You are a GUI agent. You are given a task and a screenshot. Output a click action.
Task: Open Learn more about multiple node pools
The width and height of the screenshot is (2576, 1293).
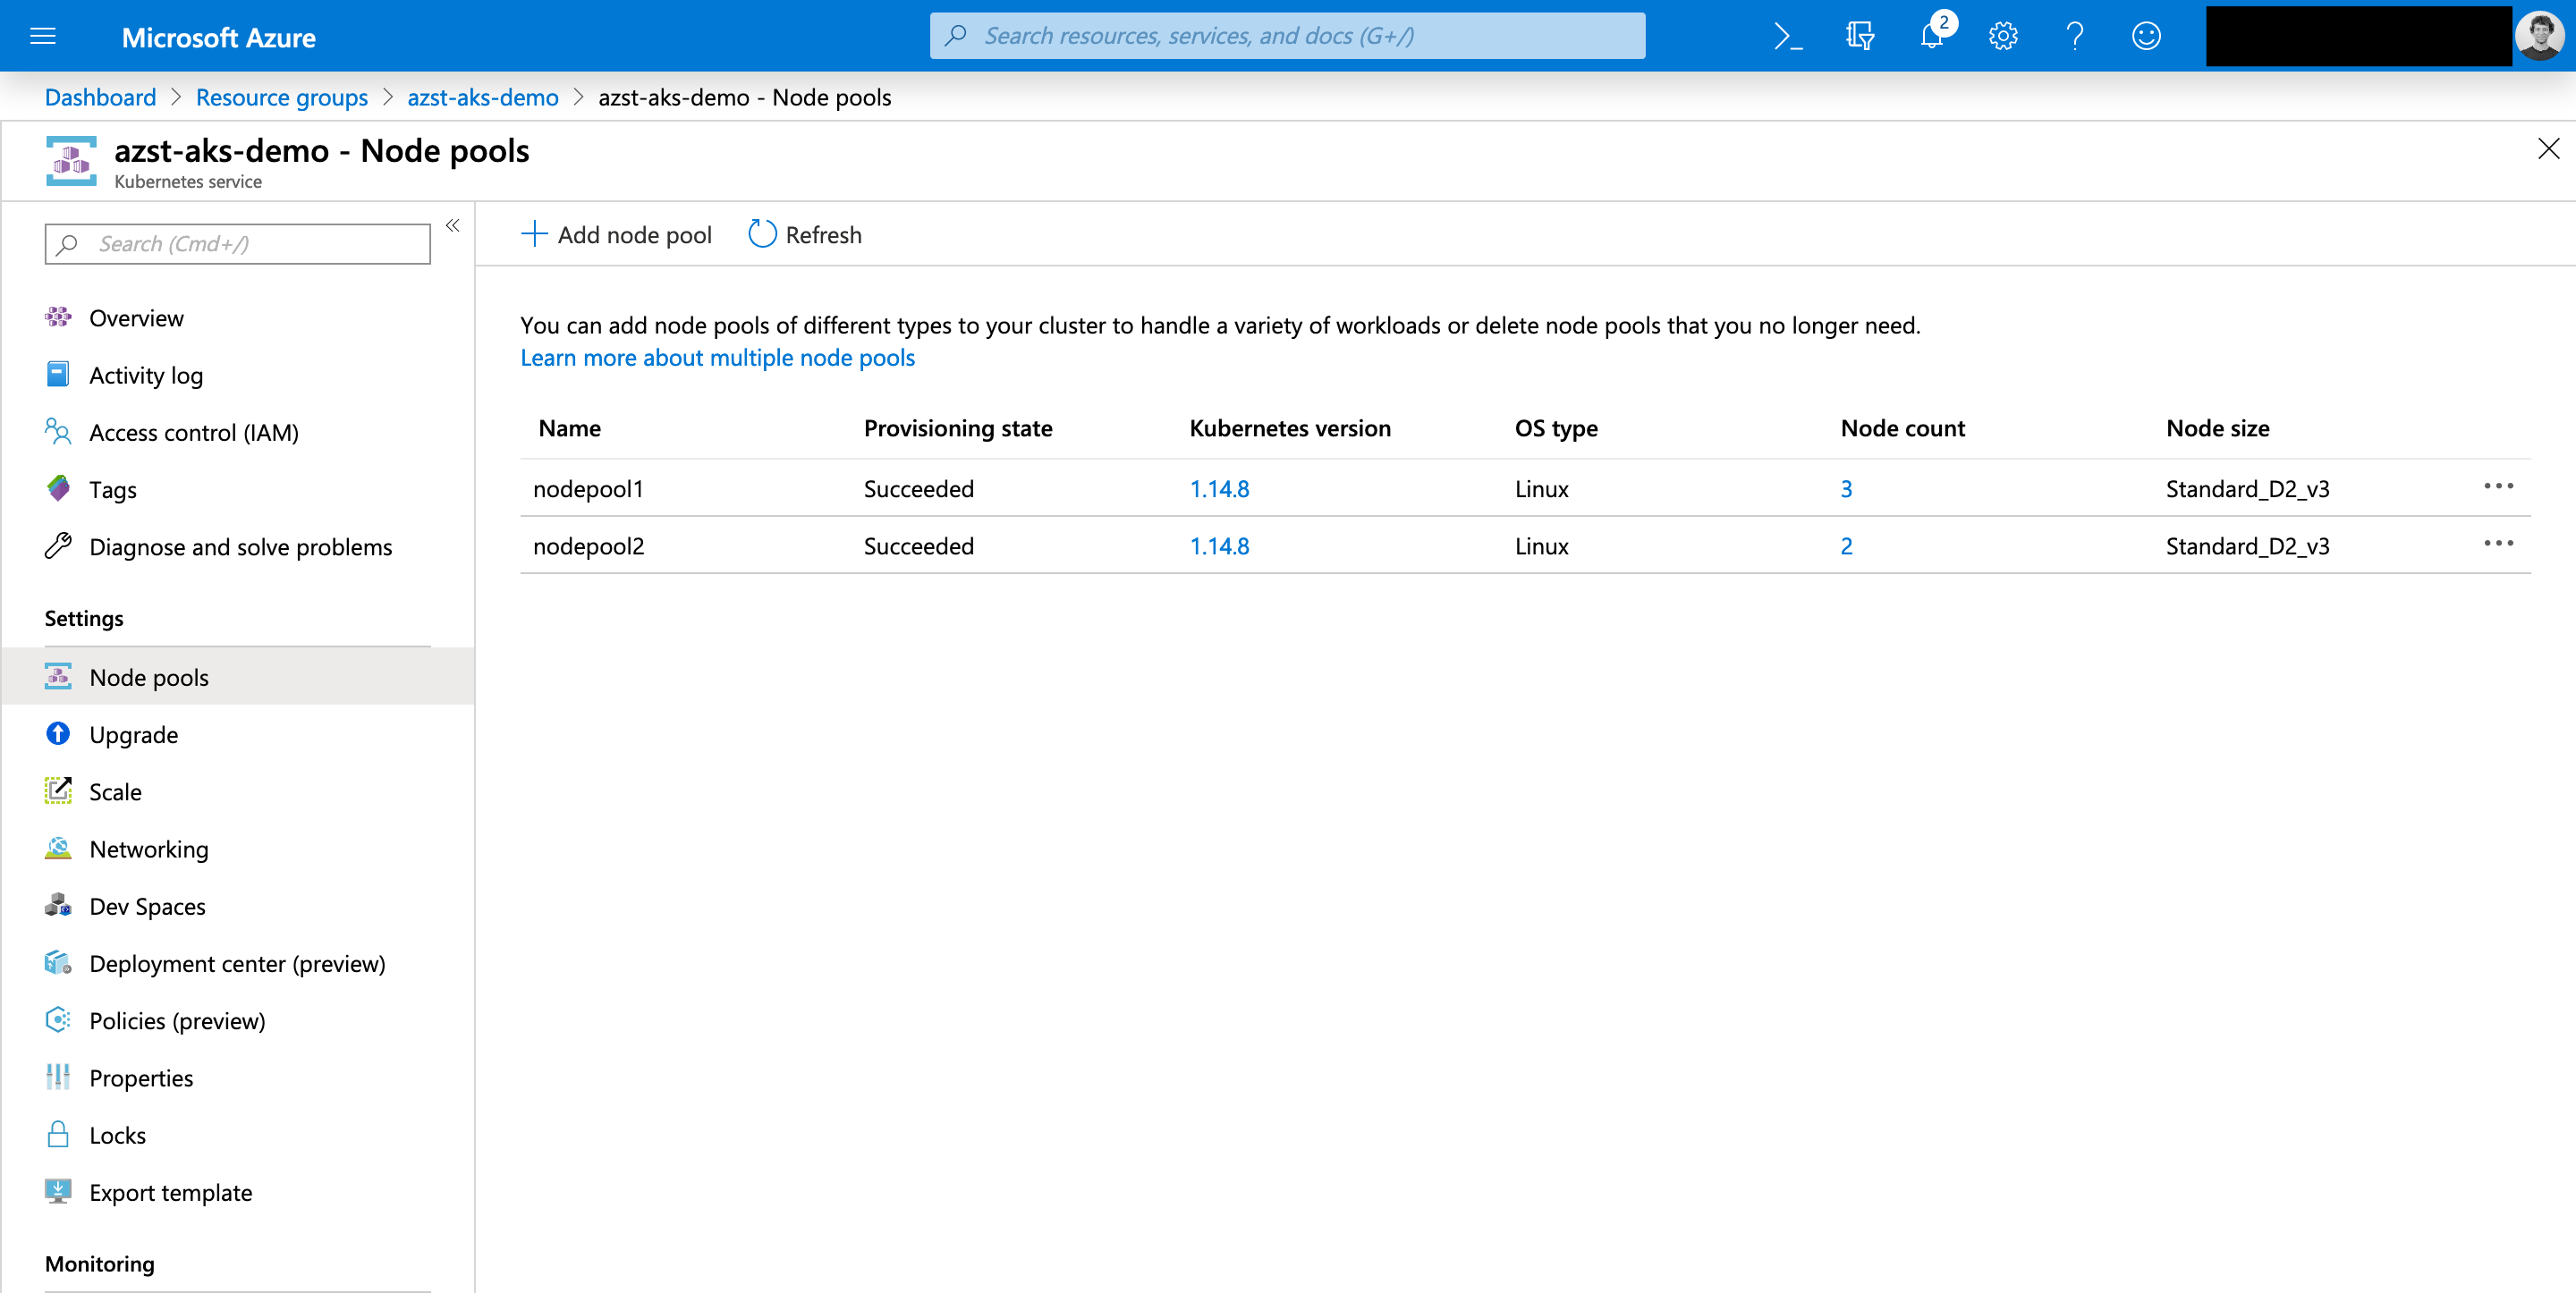[717, 358]
